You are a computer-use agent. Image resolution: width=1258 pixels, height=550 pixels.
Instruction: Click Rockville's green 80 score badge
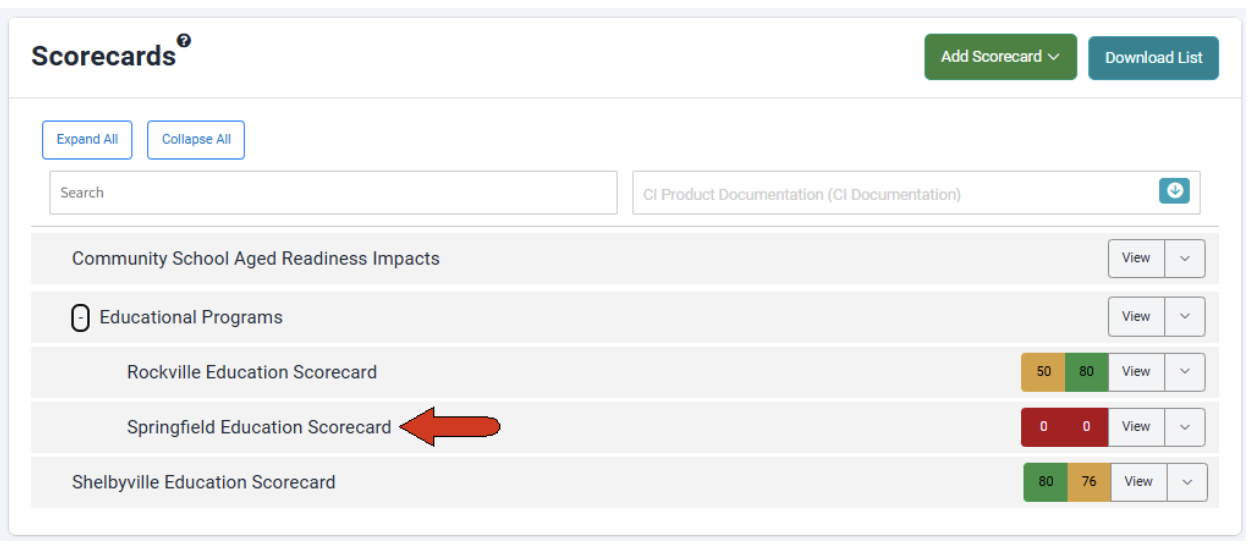(1087, 372)
